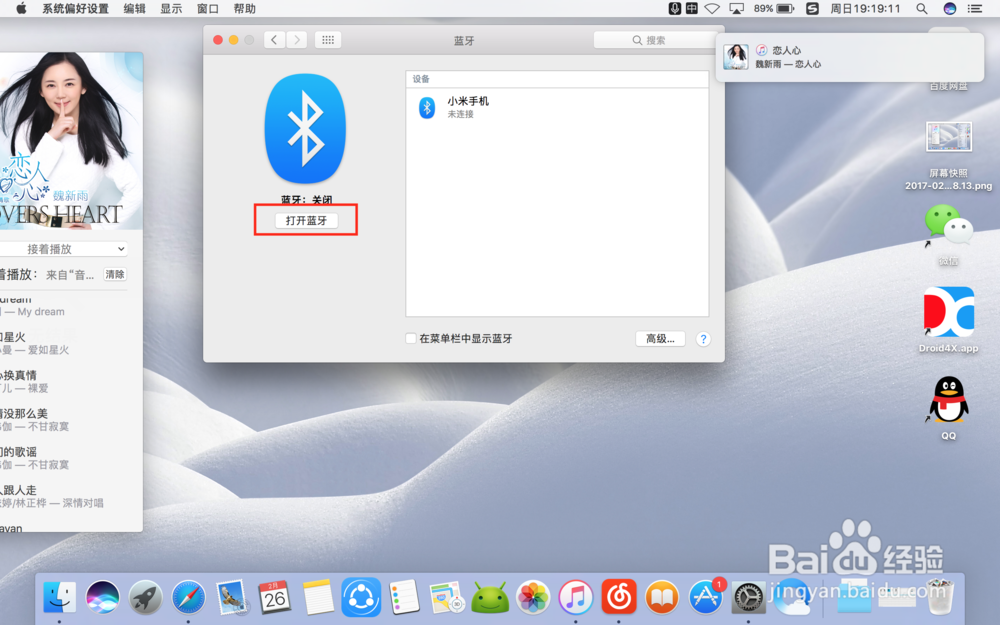
Task: Open Photos in the Dock
Action: (533, 598)
